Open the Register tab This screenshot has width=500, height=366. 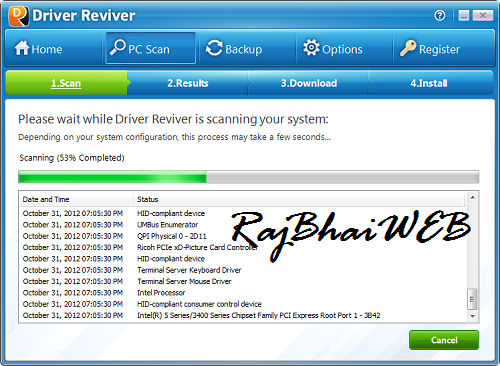pyautogui.click(x=443, y=48)
